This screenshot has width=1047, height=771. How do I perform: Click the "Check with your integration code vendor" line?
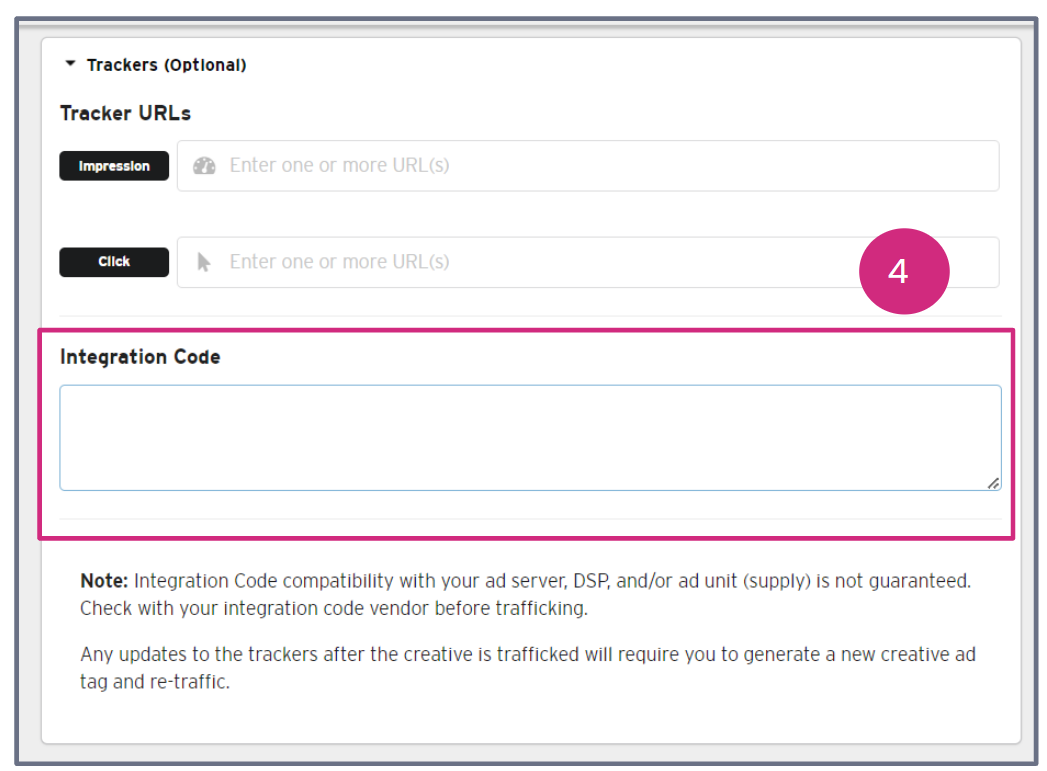point(333,608)
